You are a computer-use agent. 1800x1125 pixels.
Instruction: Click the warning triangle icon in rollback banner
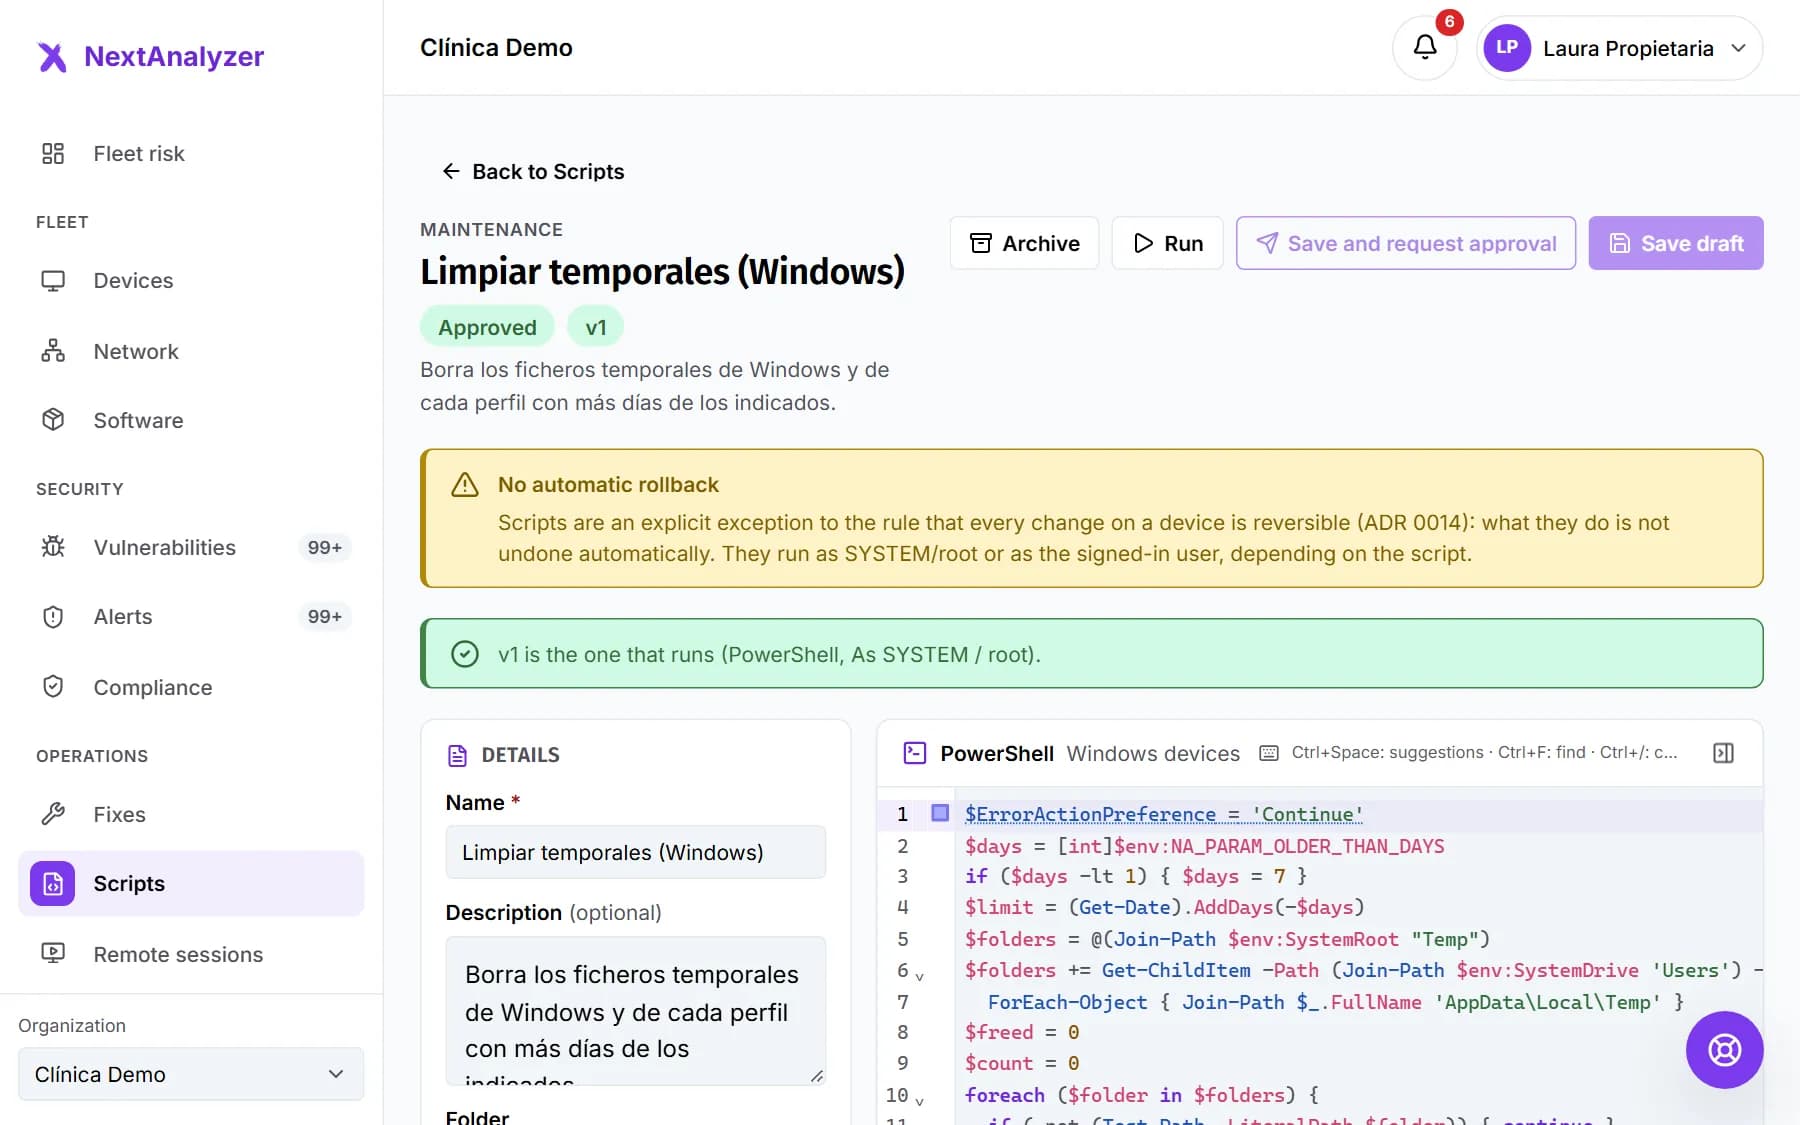point(465,485)
